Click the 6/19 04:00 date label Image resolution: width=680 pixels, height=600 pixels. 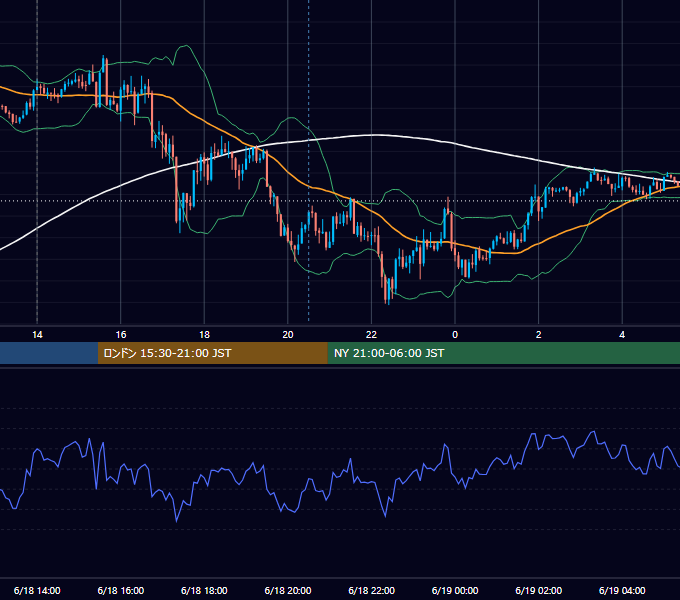click(622, 590)
